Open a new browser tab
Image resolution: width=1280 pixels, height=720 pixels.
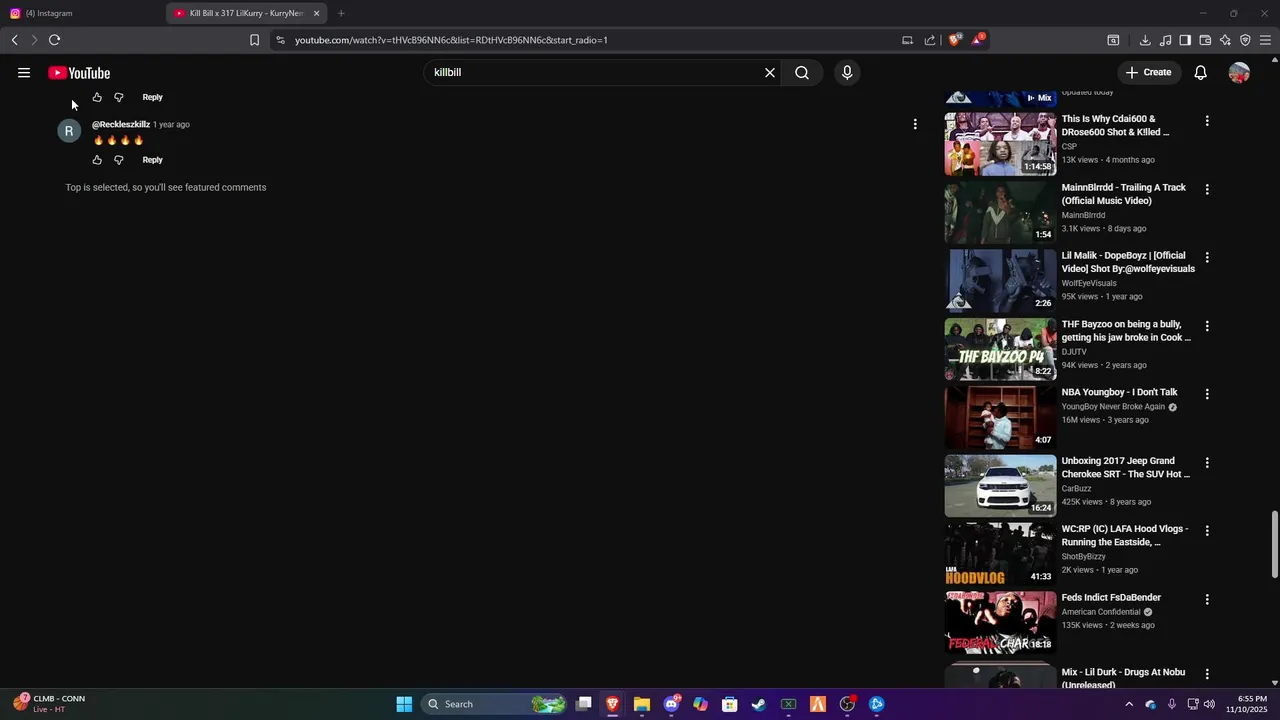[x=341, y=13]
